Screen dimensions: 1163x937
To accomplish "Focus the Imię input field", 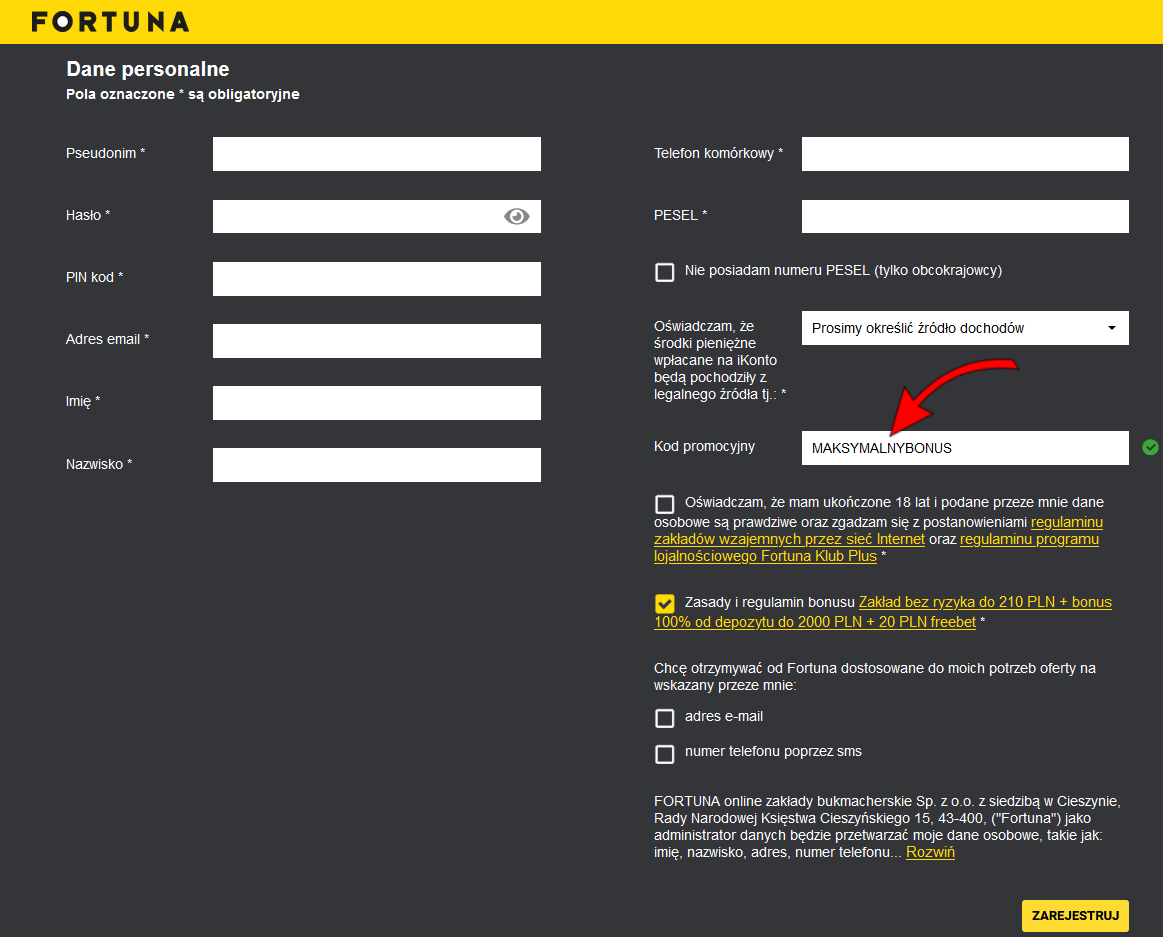I will [x=377, y=403].
